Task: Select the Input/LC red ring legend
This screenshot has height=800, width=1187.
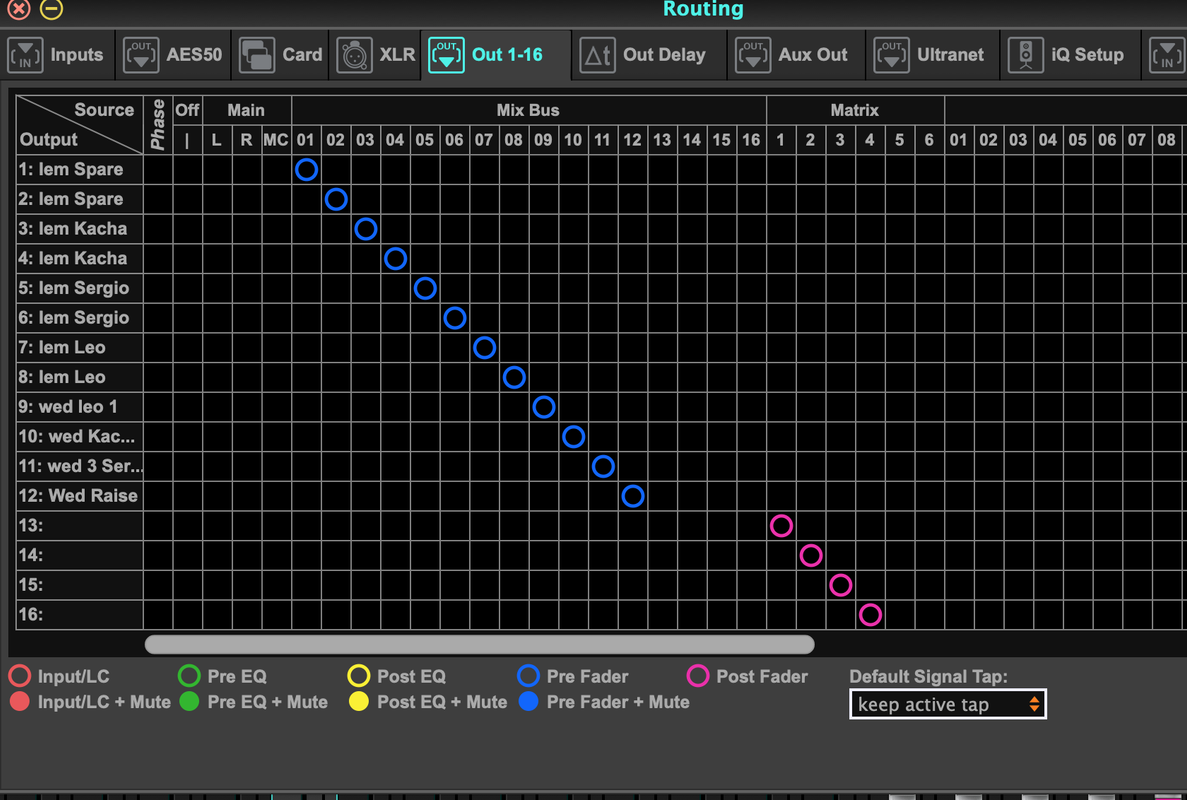Action: coord(20,676)
